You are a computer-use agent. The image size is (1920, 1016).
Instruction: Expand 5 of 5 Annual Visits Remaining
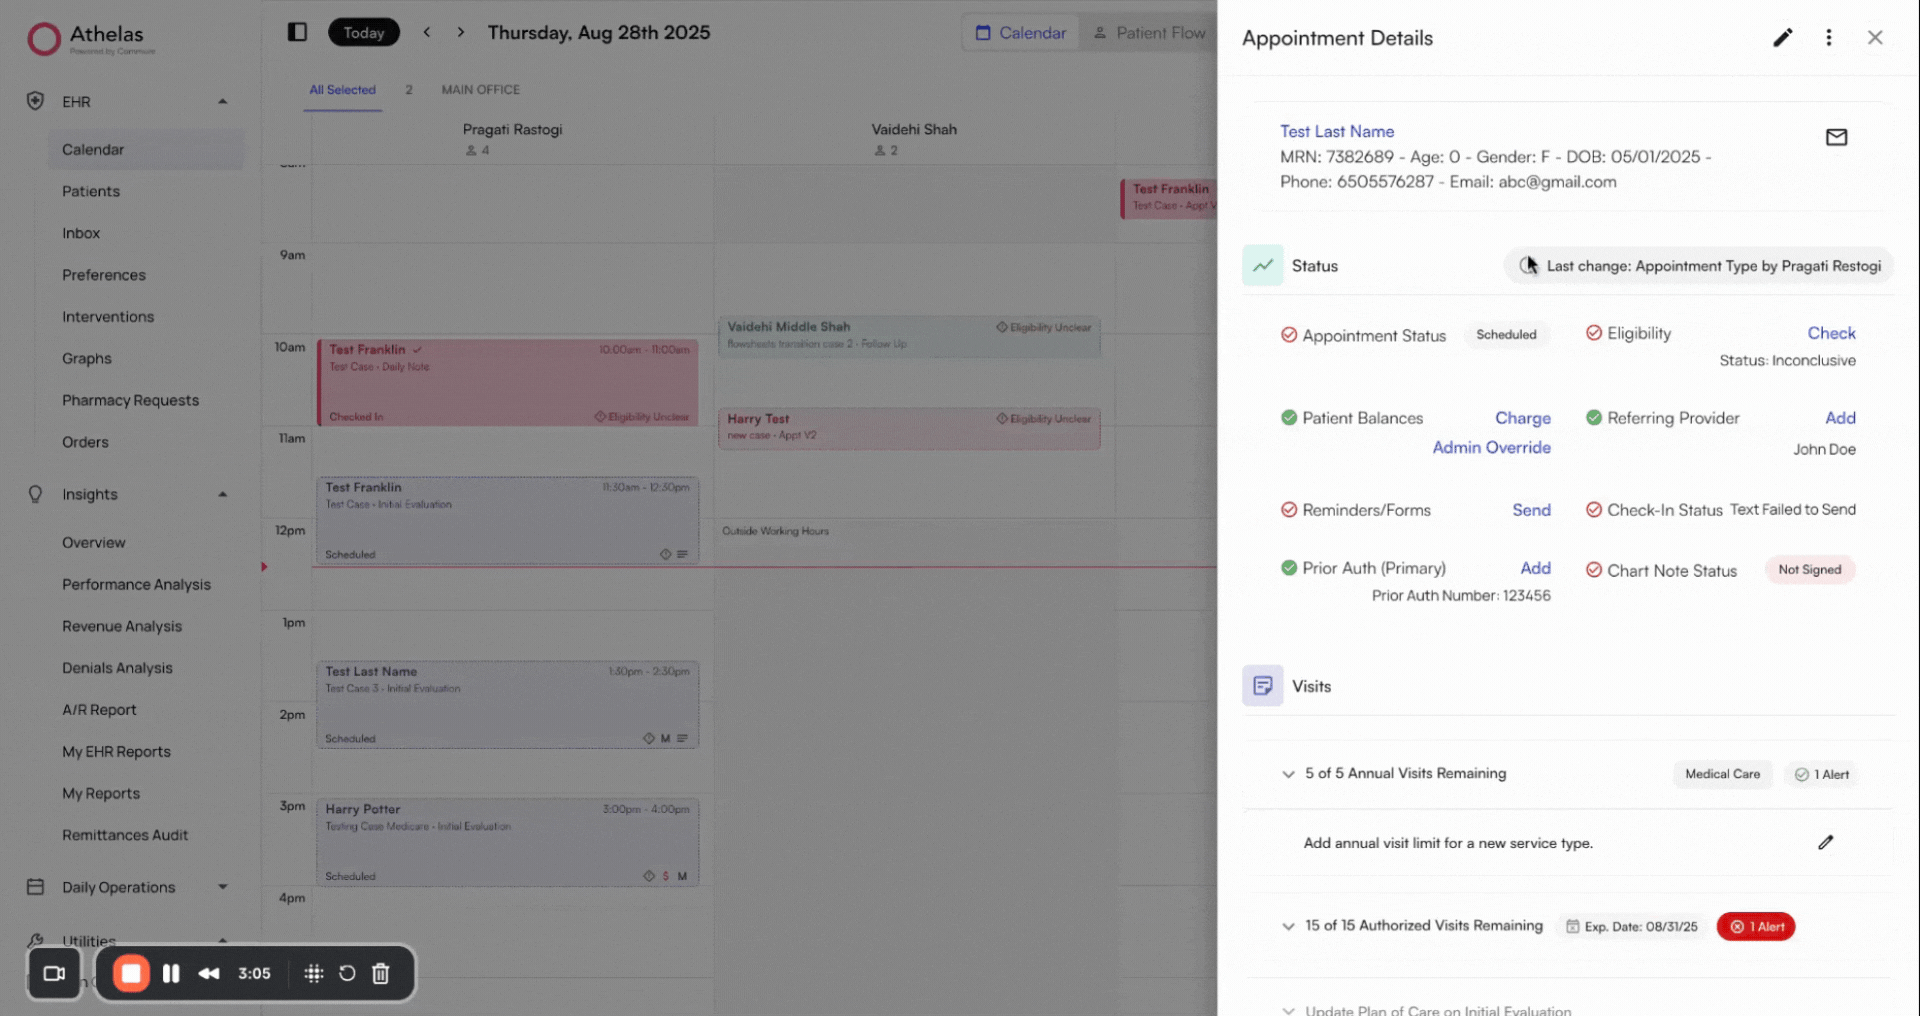[x=1288, y=774]
